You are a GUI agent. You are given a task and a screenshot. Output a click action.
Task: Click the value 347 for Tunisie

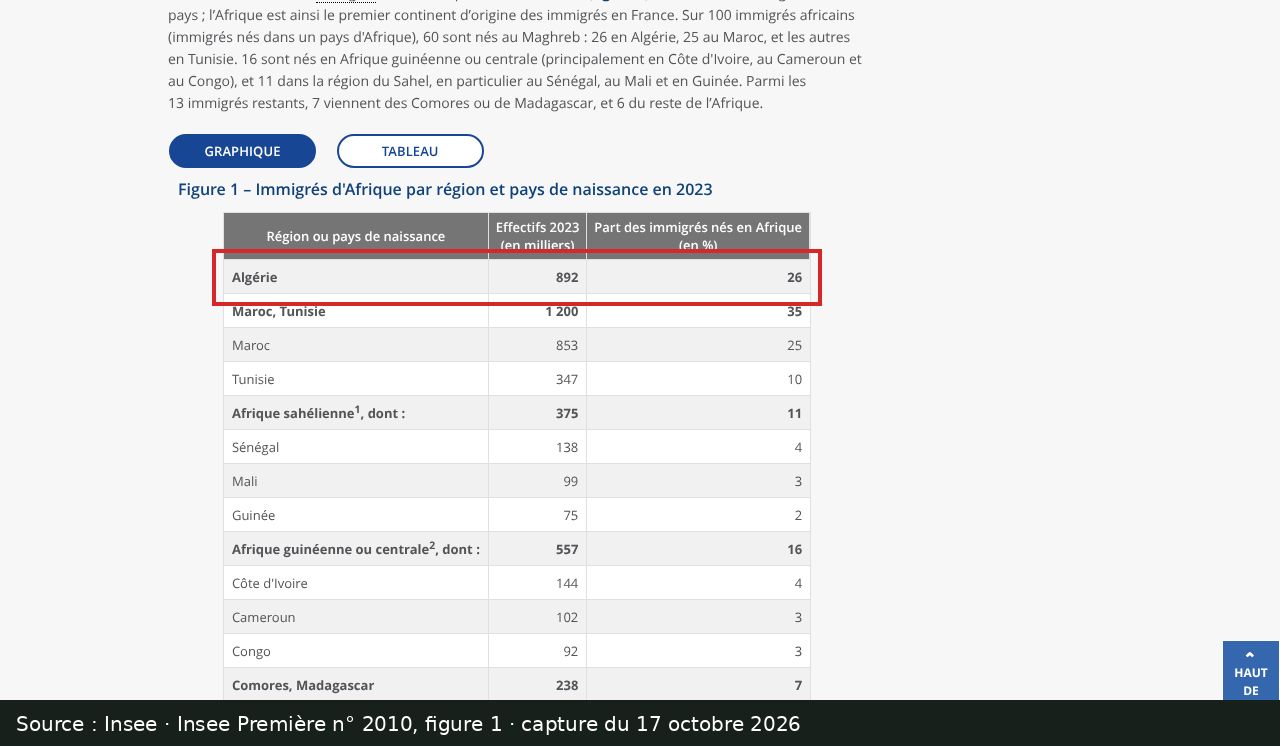(567, 379)
